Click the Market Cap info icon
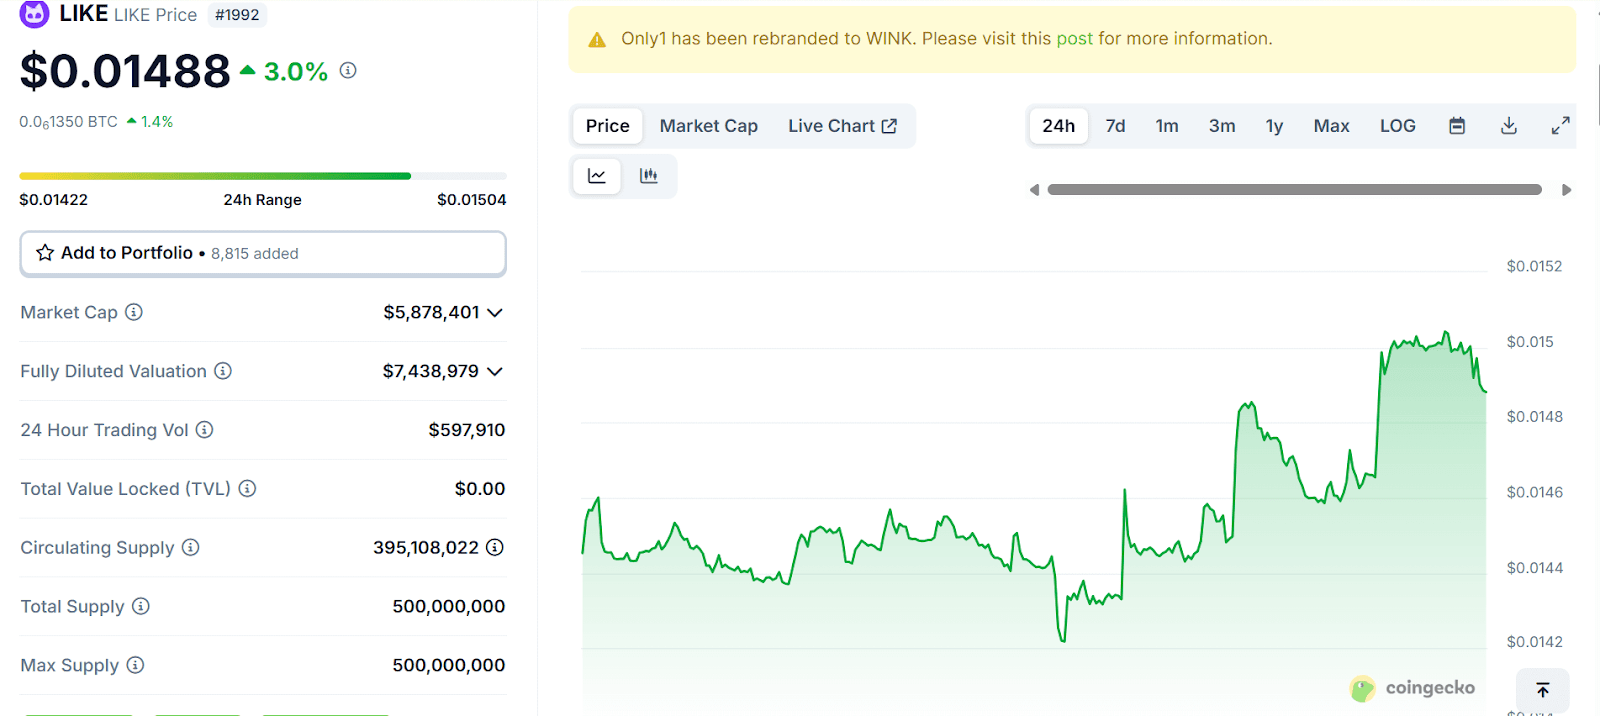The width and height of the screenshot is (1600, 716). (x=134, y=312)
